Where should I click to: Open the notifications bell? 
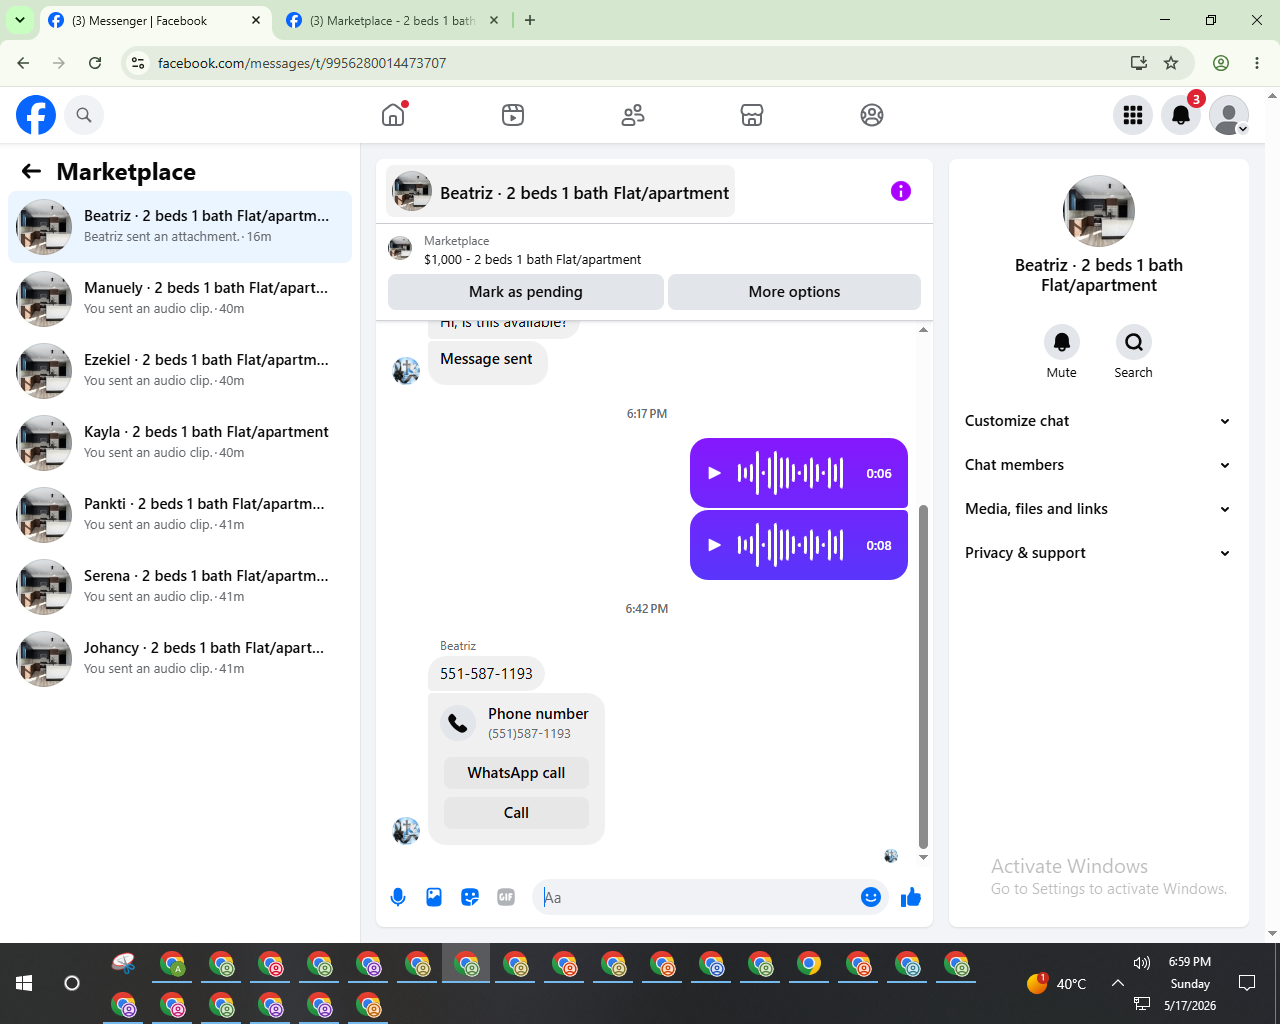[x=1181, y=115]
